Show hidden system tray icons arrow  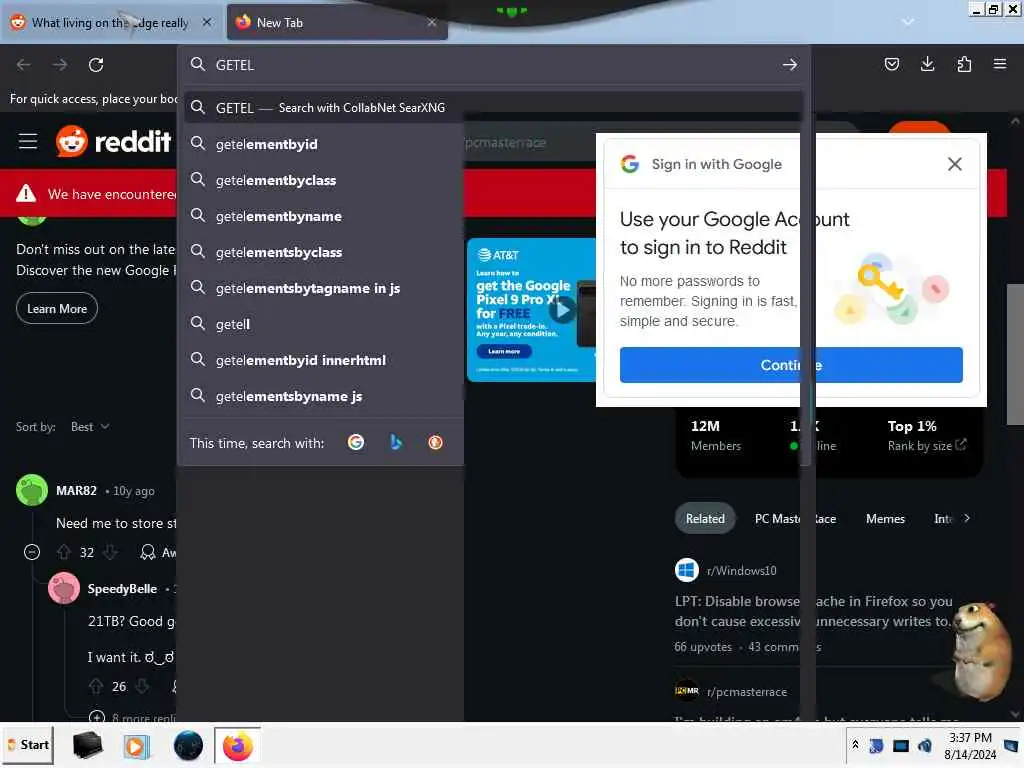click(855, 745)
